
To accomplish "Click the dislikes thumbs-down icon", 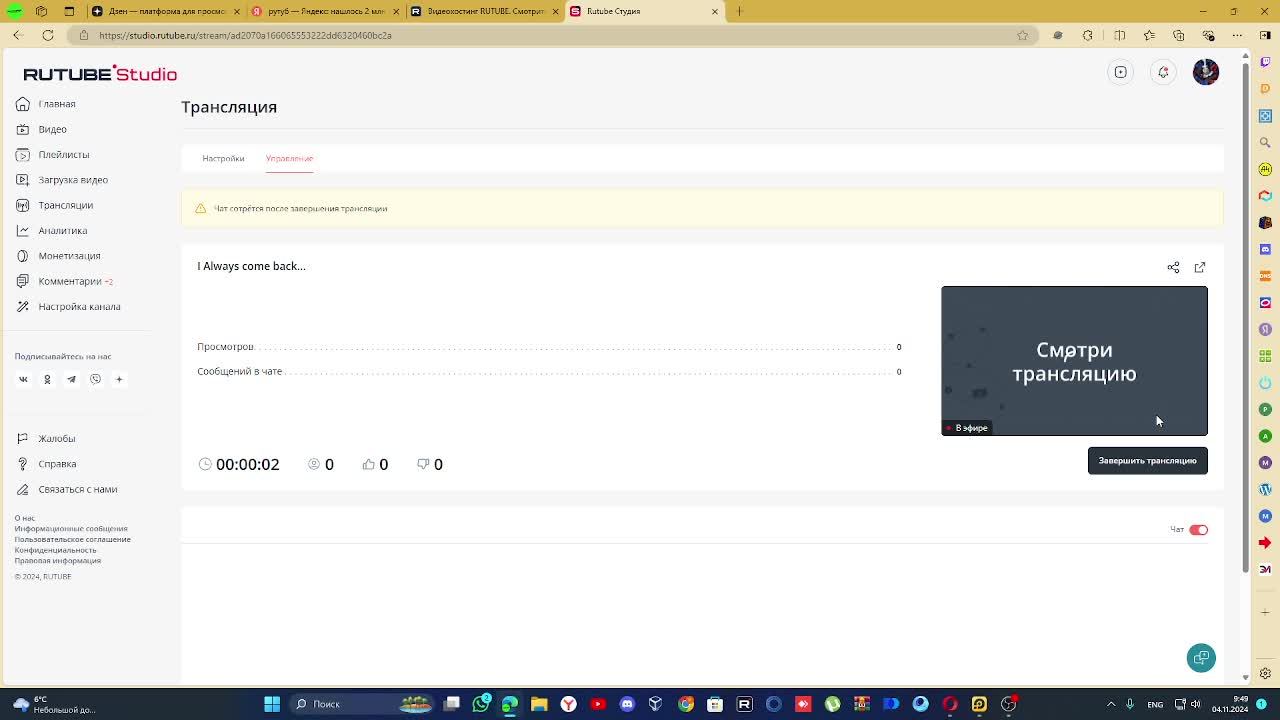I will pyautogui.click(x=423, y=464).
